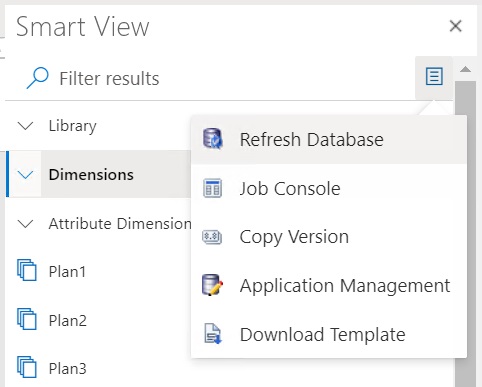Click the magnifier search icon
This screenshot has width=482, height=387.
point(37,78)
